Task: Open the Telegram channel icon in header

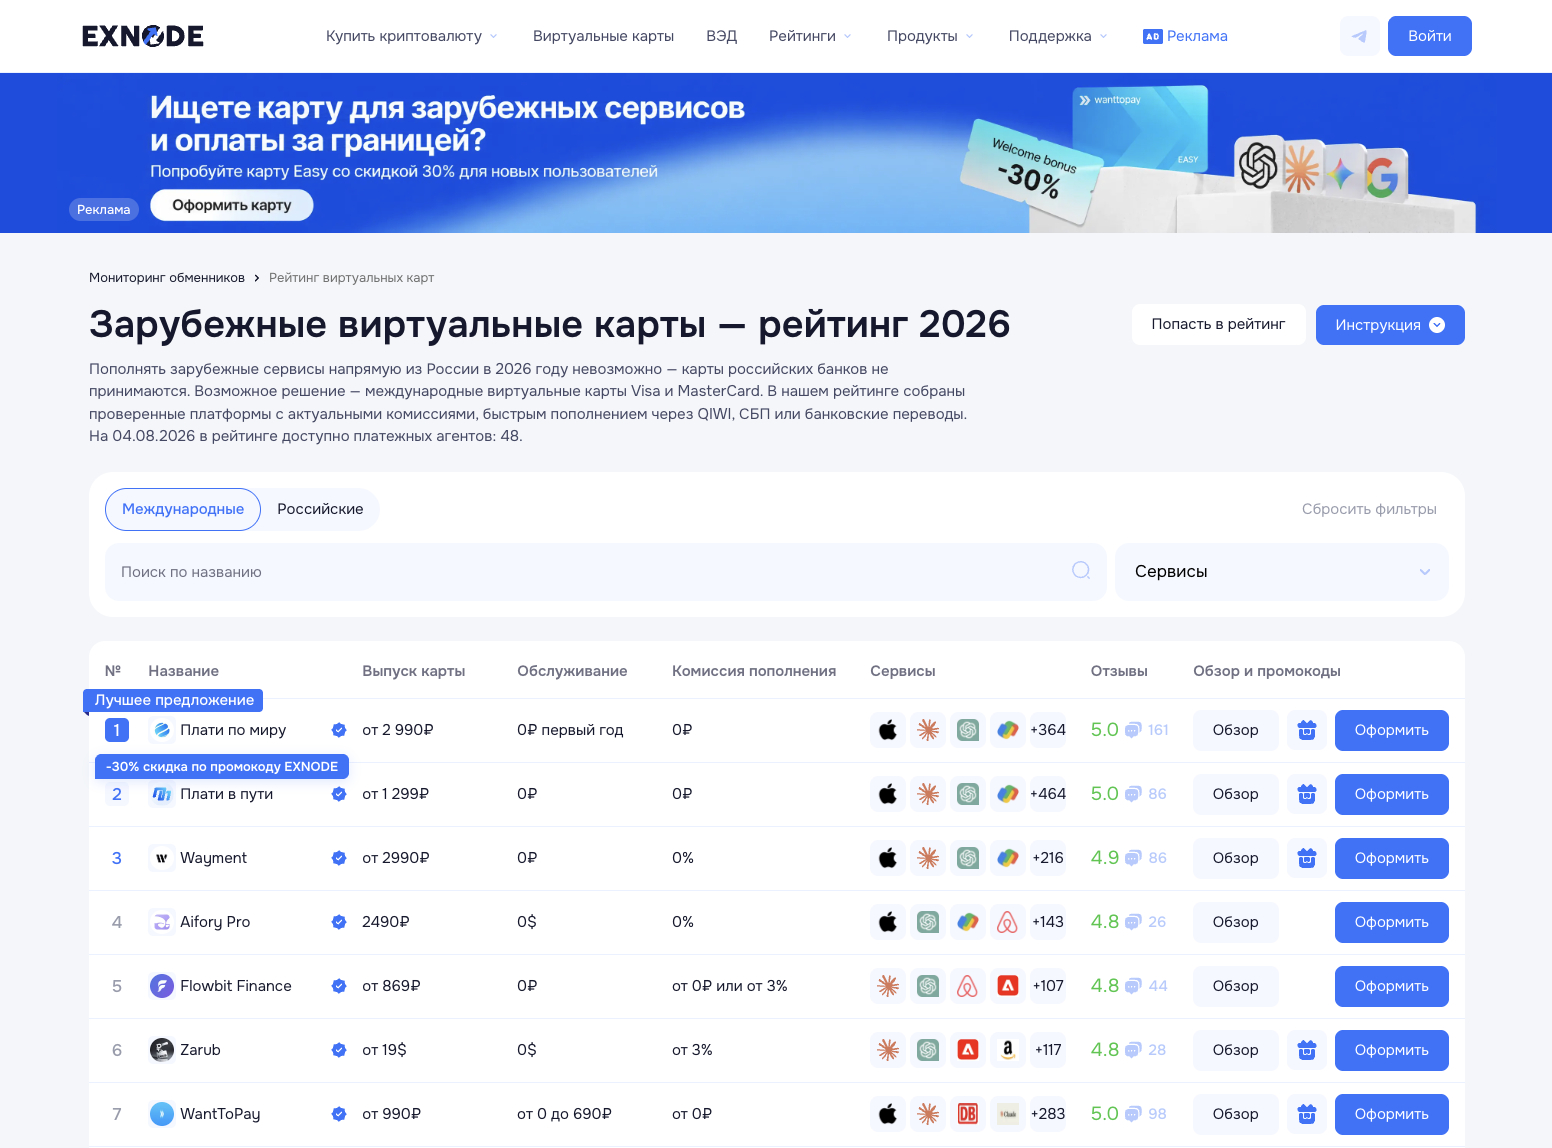Action: 1359,36
